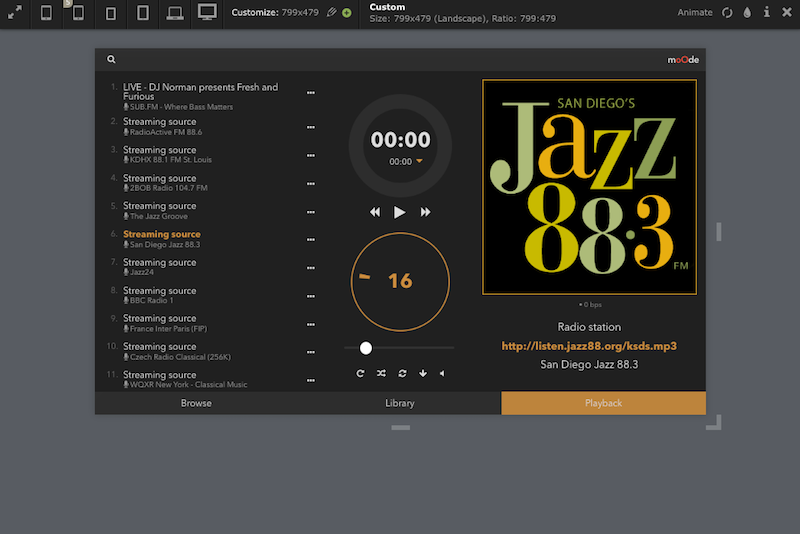Select playlist item The Jazz Groove
Image resolution: width=800 pixels, height=534 pixels.
tap(160, 211)
